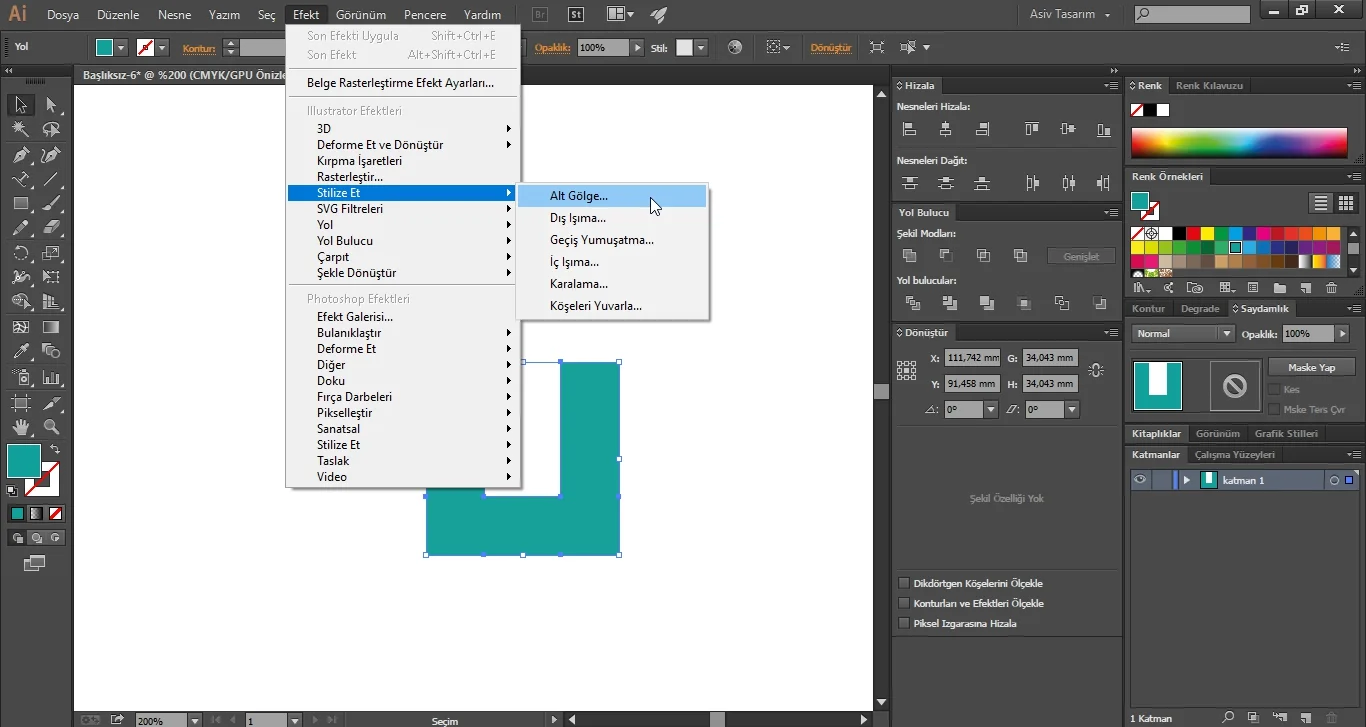Click horizontal align left icon
Viewport: 1366px width, 727px height.
909,129
